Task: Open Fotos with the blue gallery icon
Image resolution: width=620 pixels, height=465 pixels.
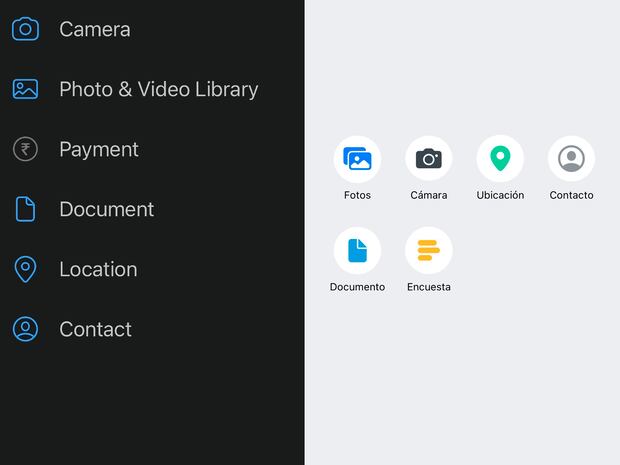Action: 357,159
